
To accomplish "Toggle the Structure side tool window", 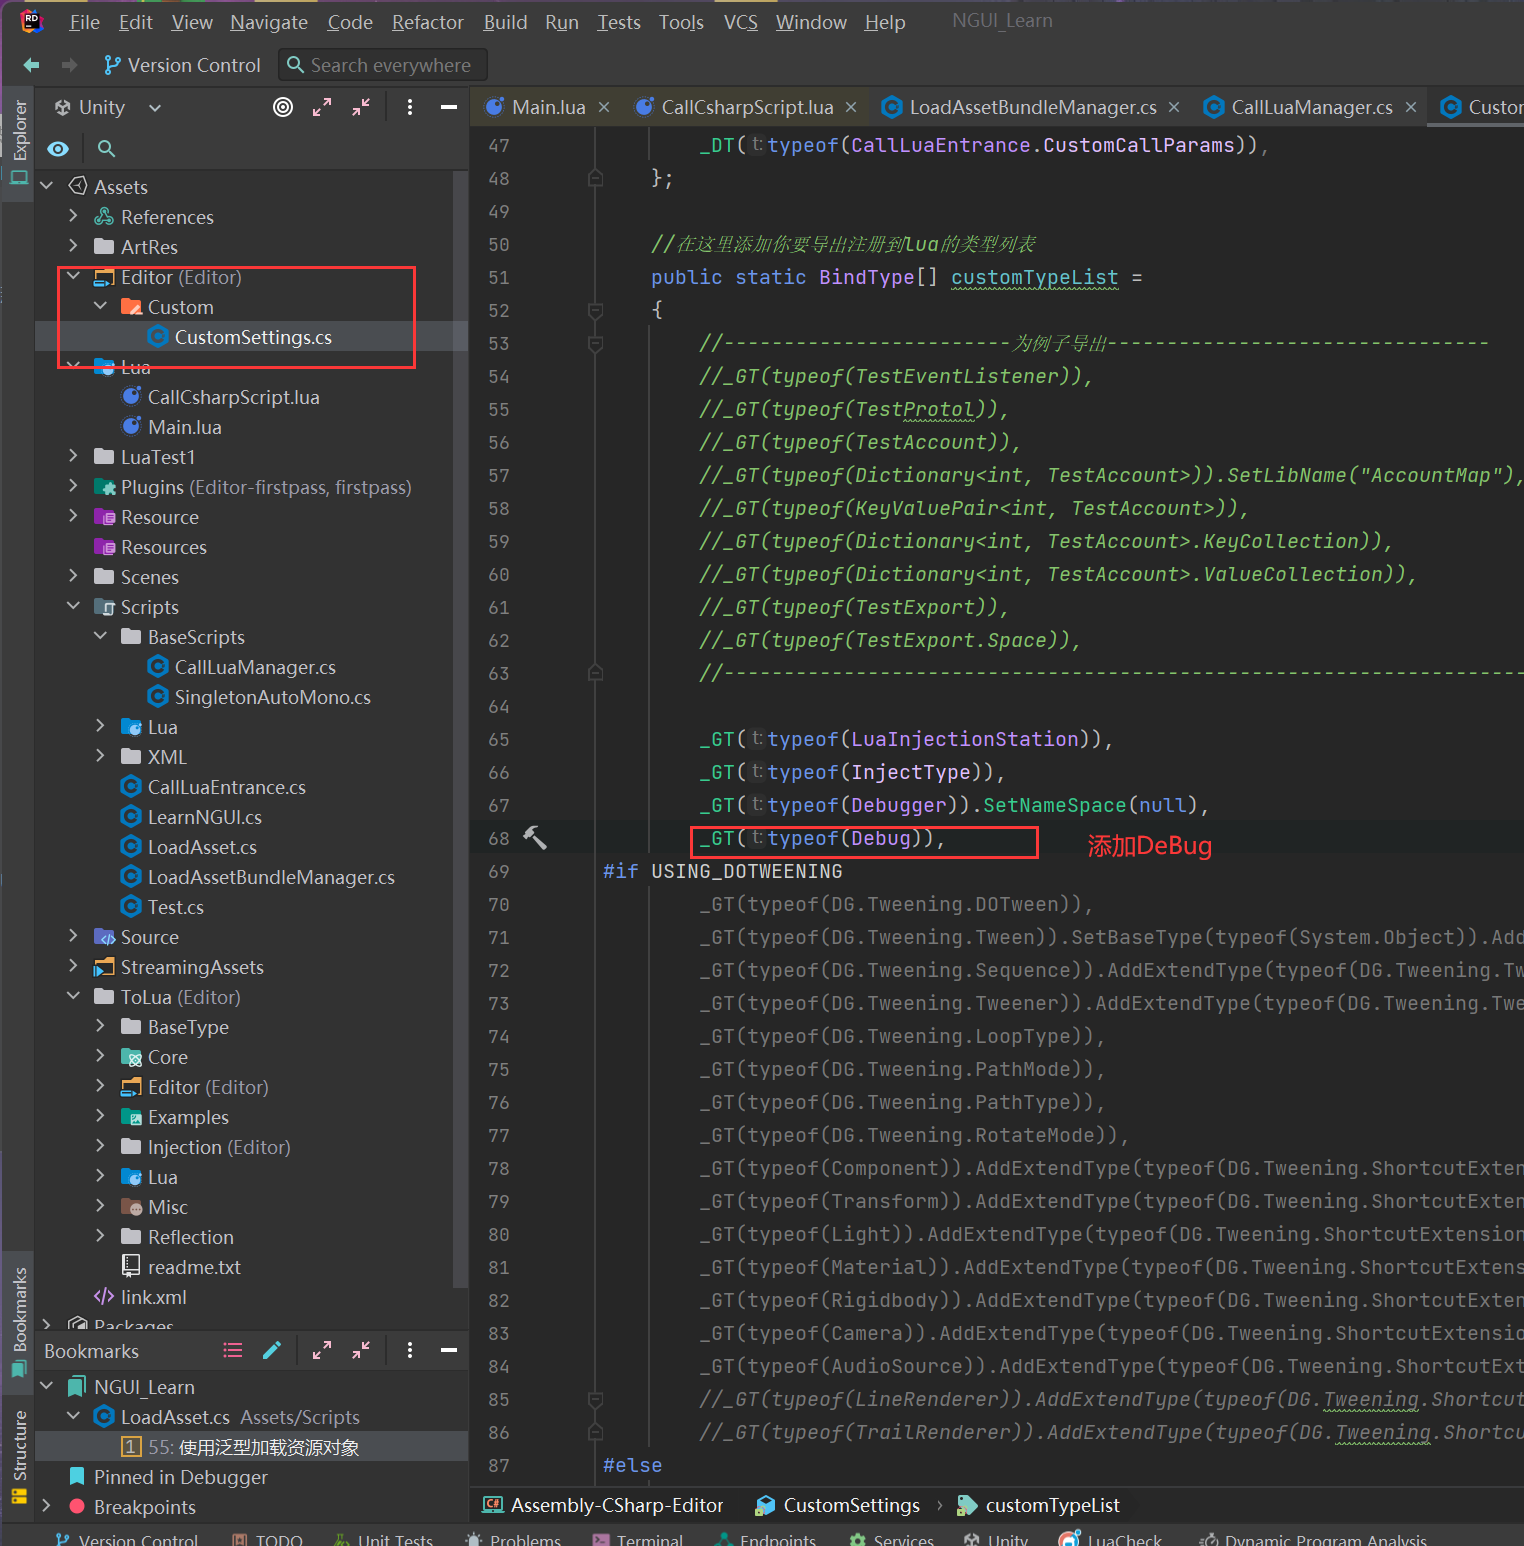I will tap(19, 1456).
